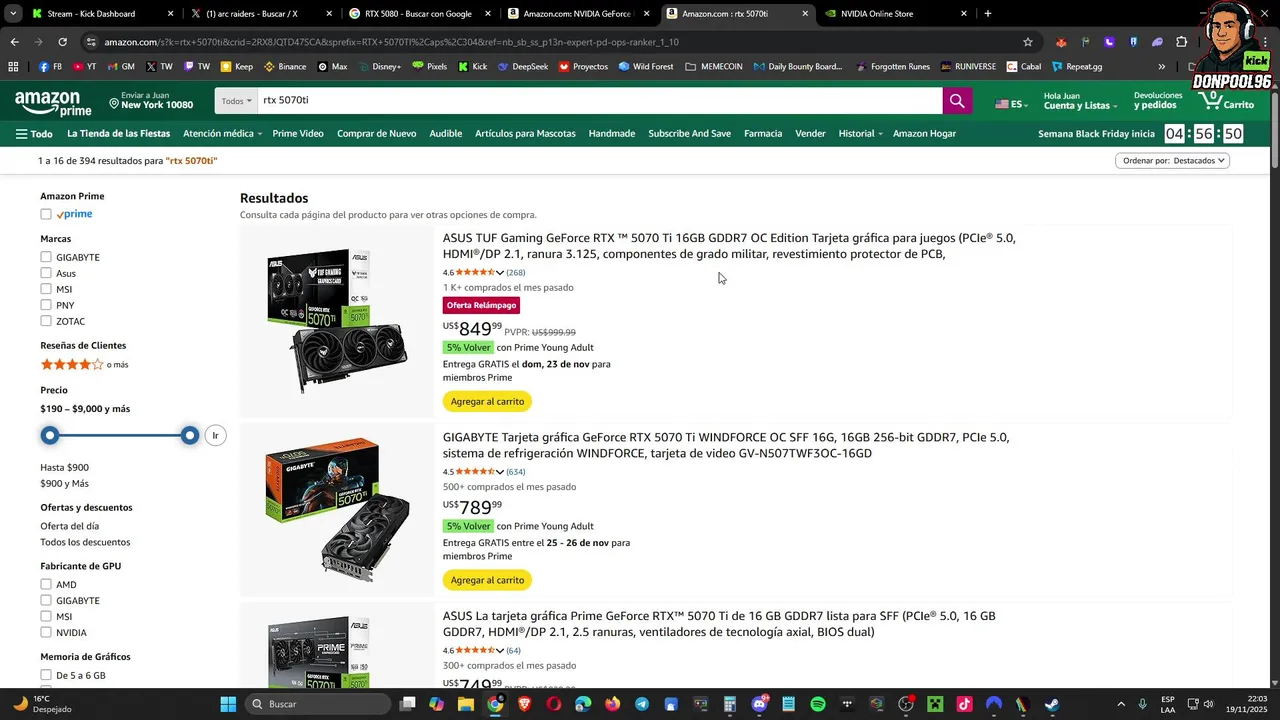Expand the Atención médica menu
Viewport: 1280px width, 720px height.
coord(222,133)
